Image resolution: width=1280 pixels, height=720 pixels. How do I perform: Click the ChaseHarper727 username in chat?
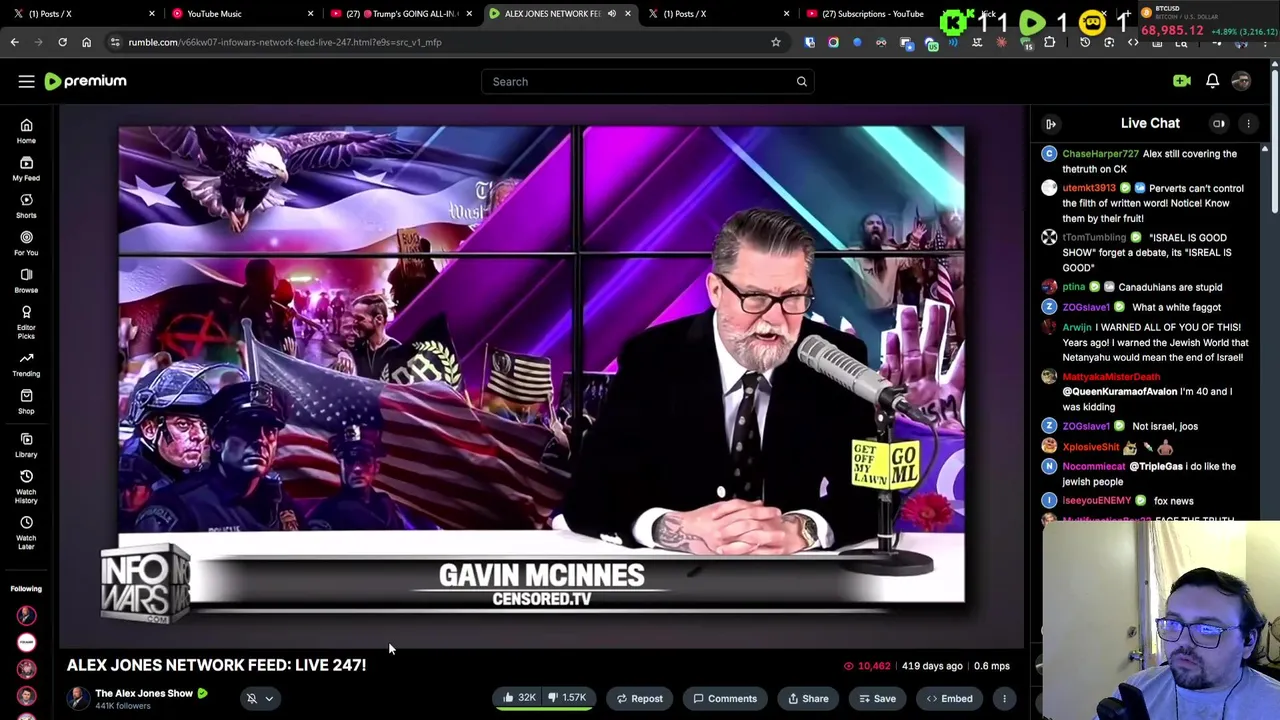[x=1100, y=154]
